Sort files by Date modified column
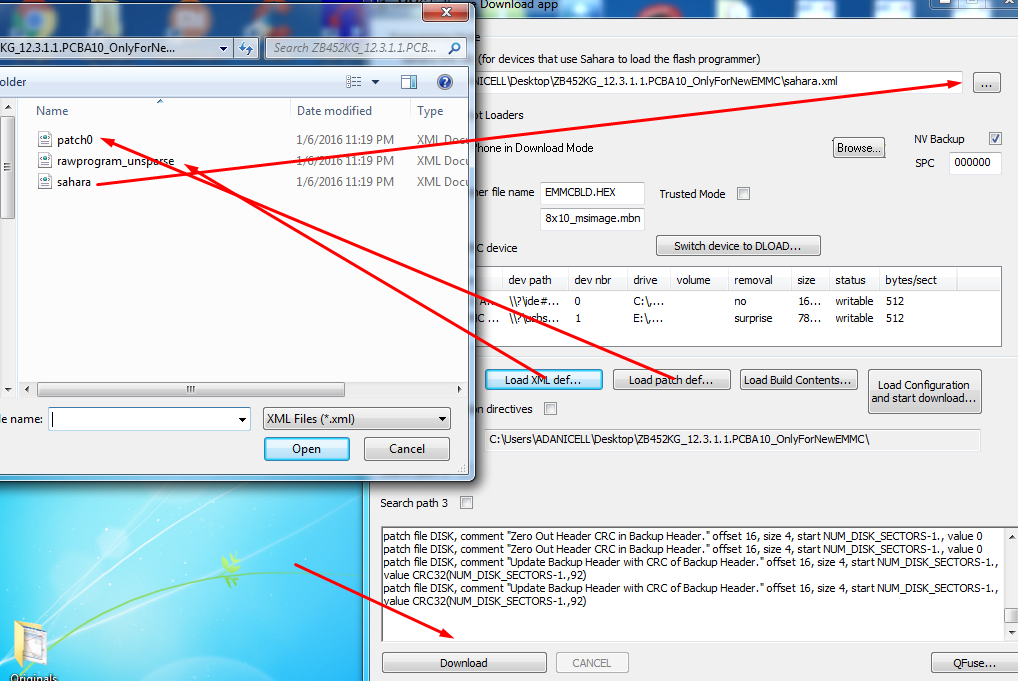The width and height of the screenshot is (1018, 681). pos(334,111)
